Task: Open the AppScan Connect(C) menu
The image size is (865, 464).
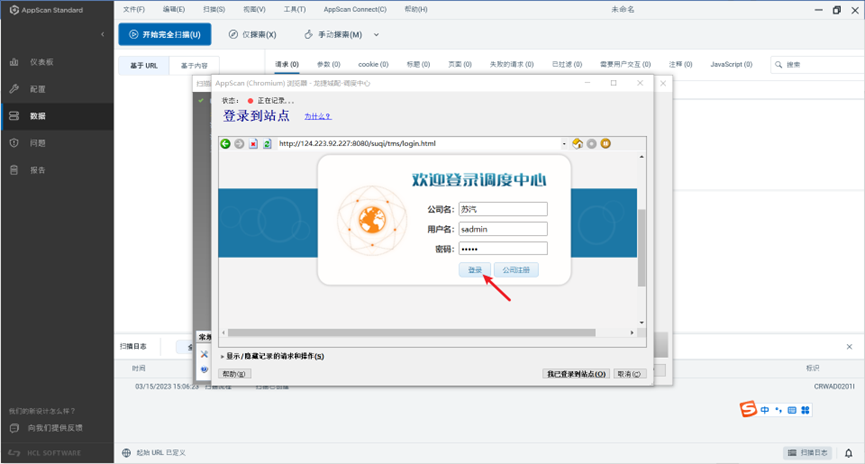Action: pos(355,9)
